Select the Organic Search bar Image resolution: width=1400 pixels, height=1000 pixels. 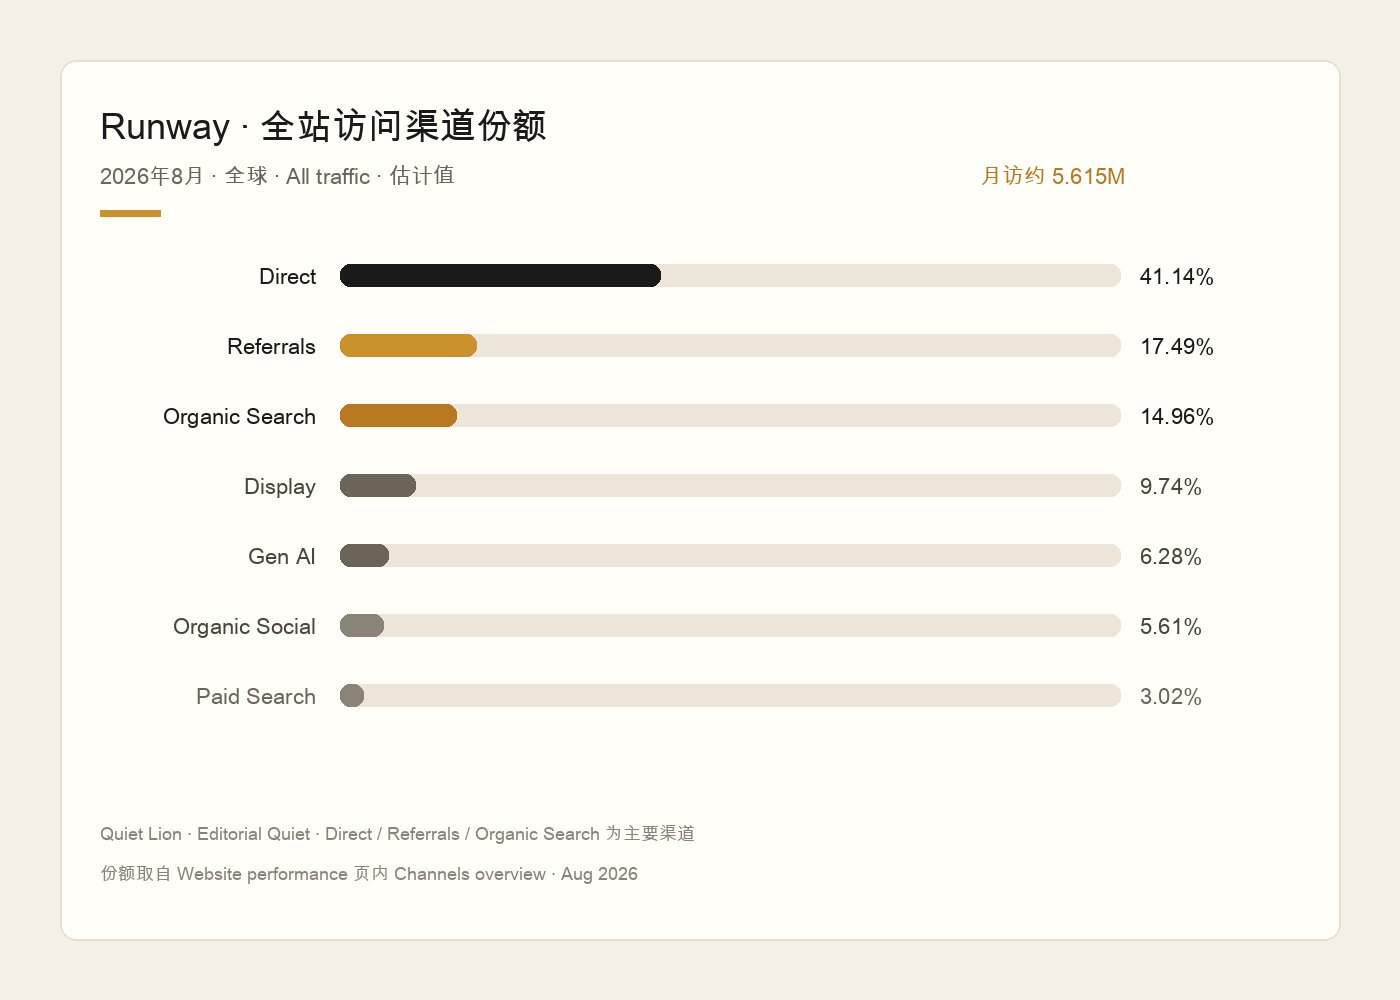coord(730,416)
